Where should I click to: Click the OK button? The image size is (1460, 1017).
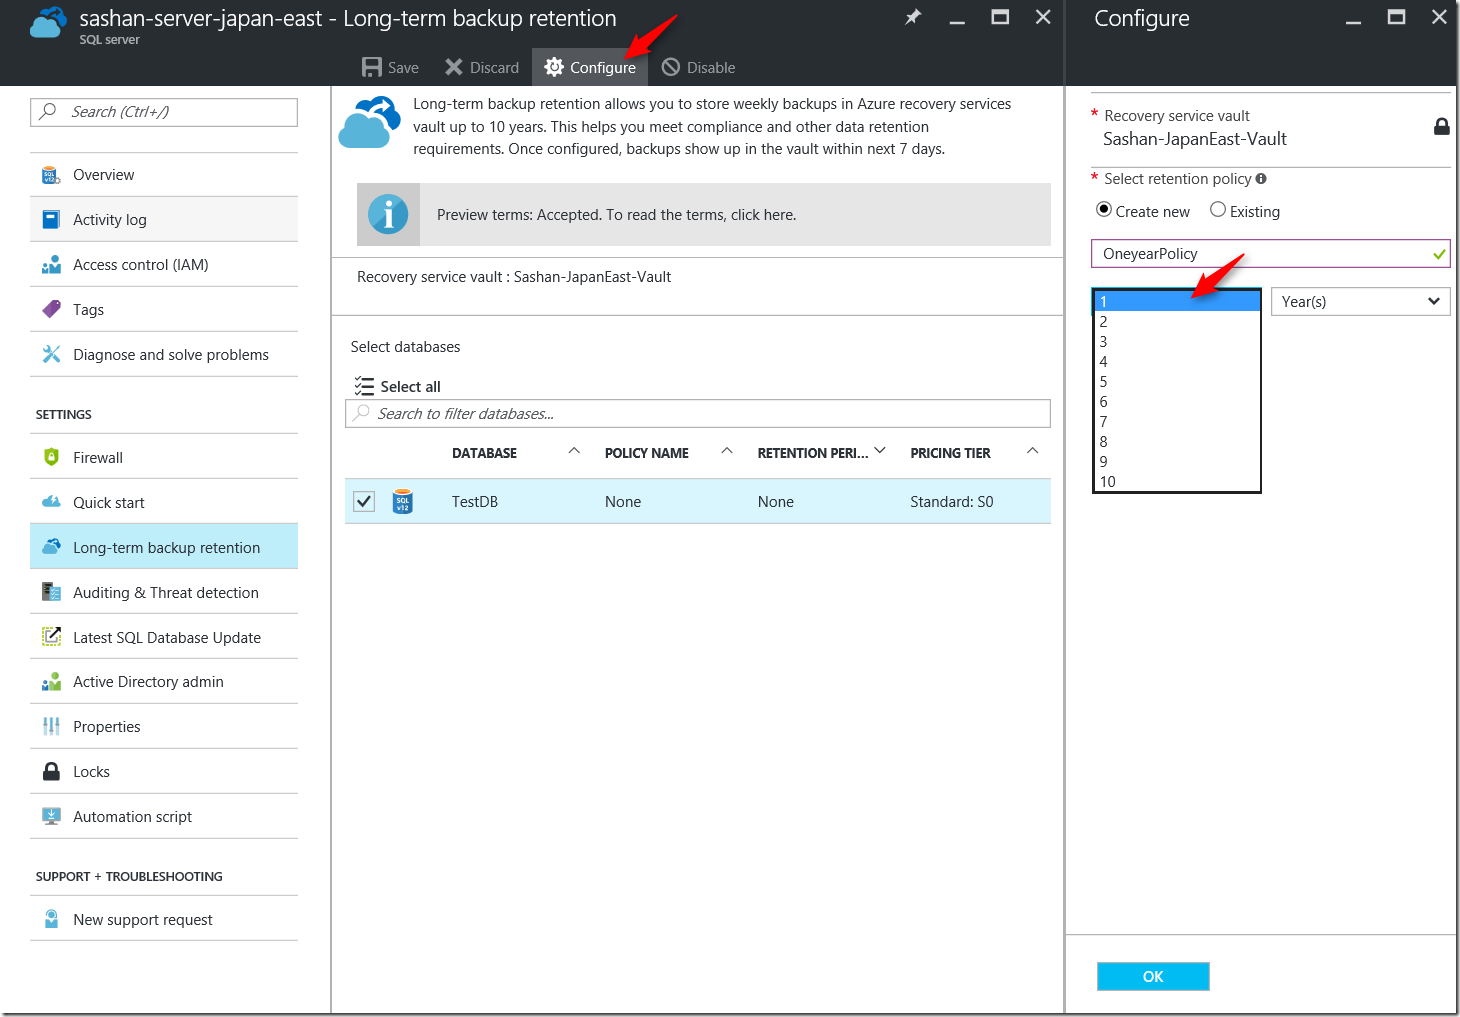[x=1152, y=976]
